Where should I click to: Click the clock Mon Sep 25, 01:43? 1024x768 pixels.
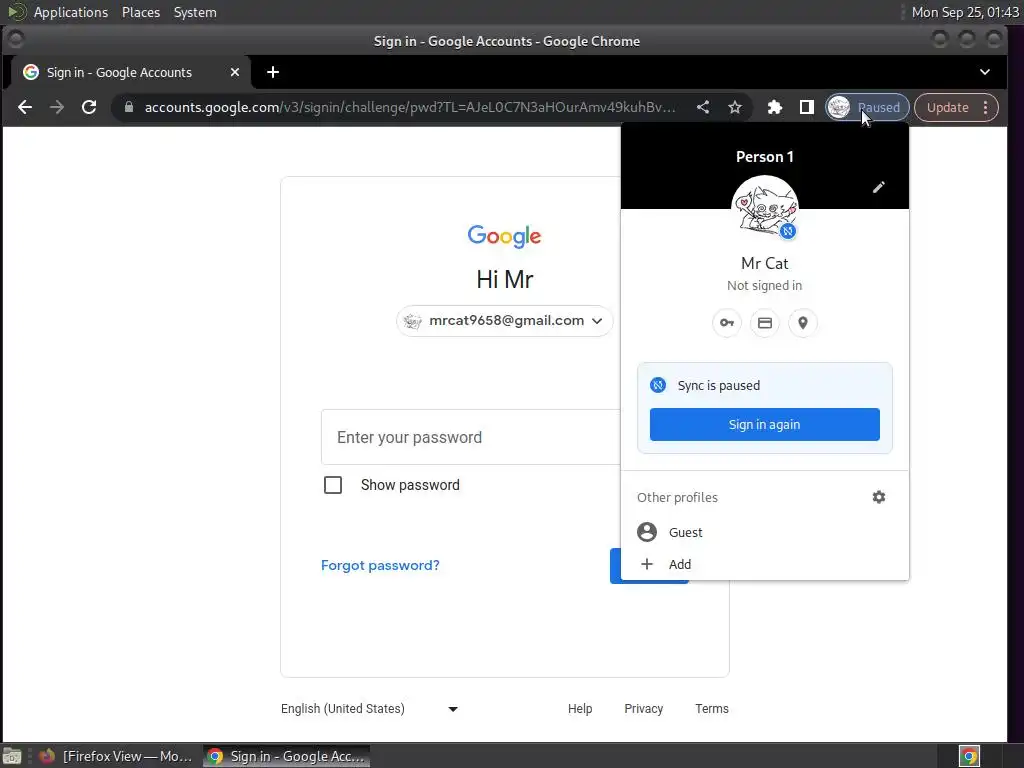click(965, 12)
